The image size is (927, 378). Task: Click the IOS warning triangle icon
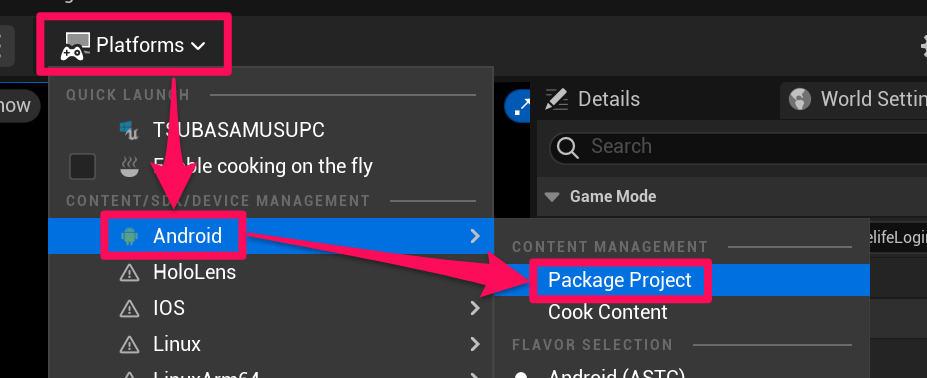pos(129,308)
